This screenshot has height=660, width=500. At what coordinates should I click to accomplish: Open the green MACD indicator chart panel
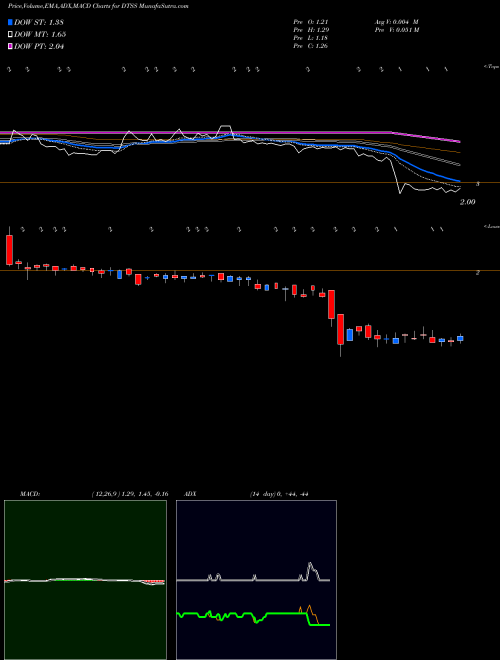coord(85,580)
